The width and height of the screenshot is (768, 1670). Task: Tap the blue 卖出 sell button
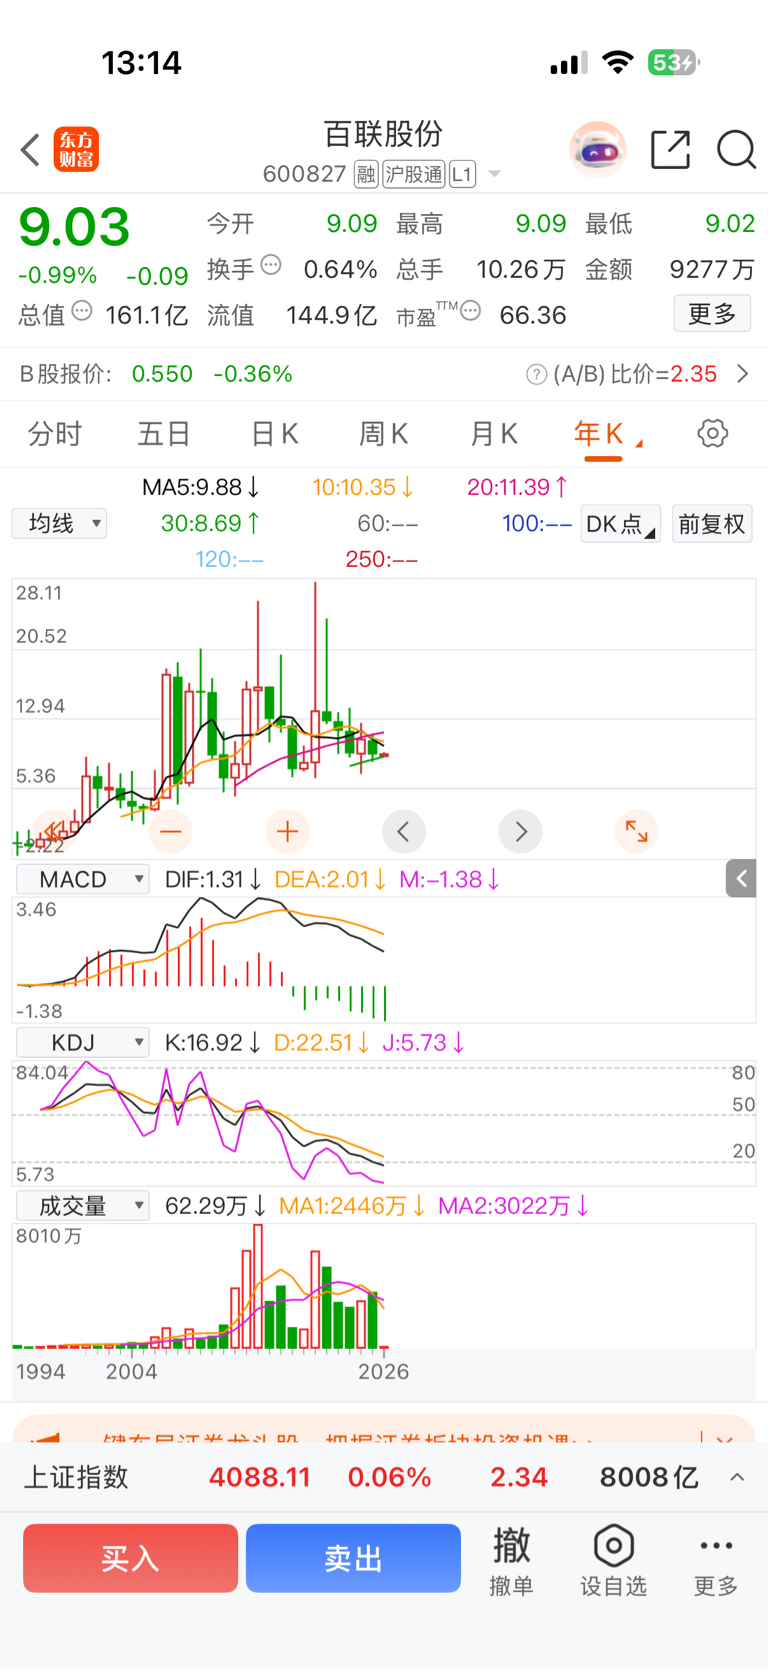353,1558
